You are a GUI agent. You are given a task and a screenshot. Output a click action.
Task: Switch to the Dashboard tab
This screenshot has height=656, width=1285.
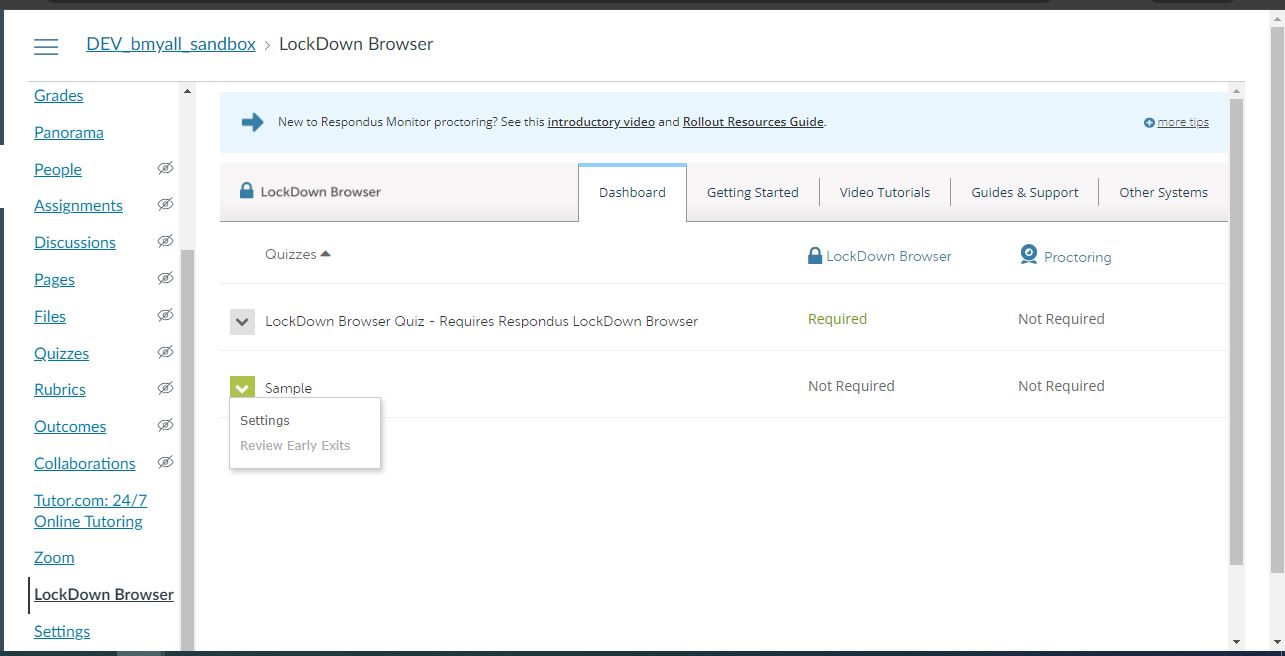[x=632, y=192]
